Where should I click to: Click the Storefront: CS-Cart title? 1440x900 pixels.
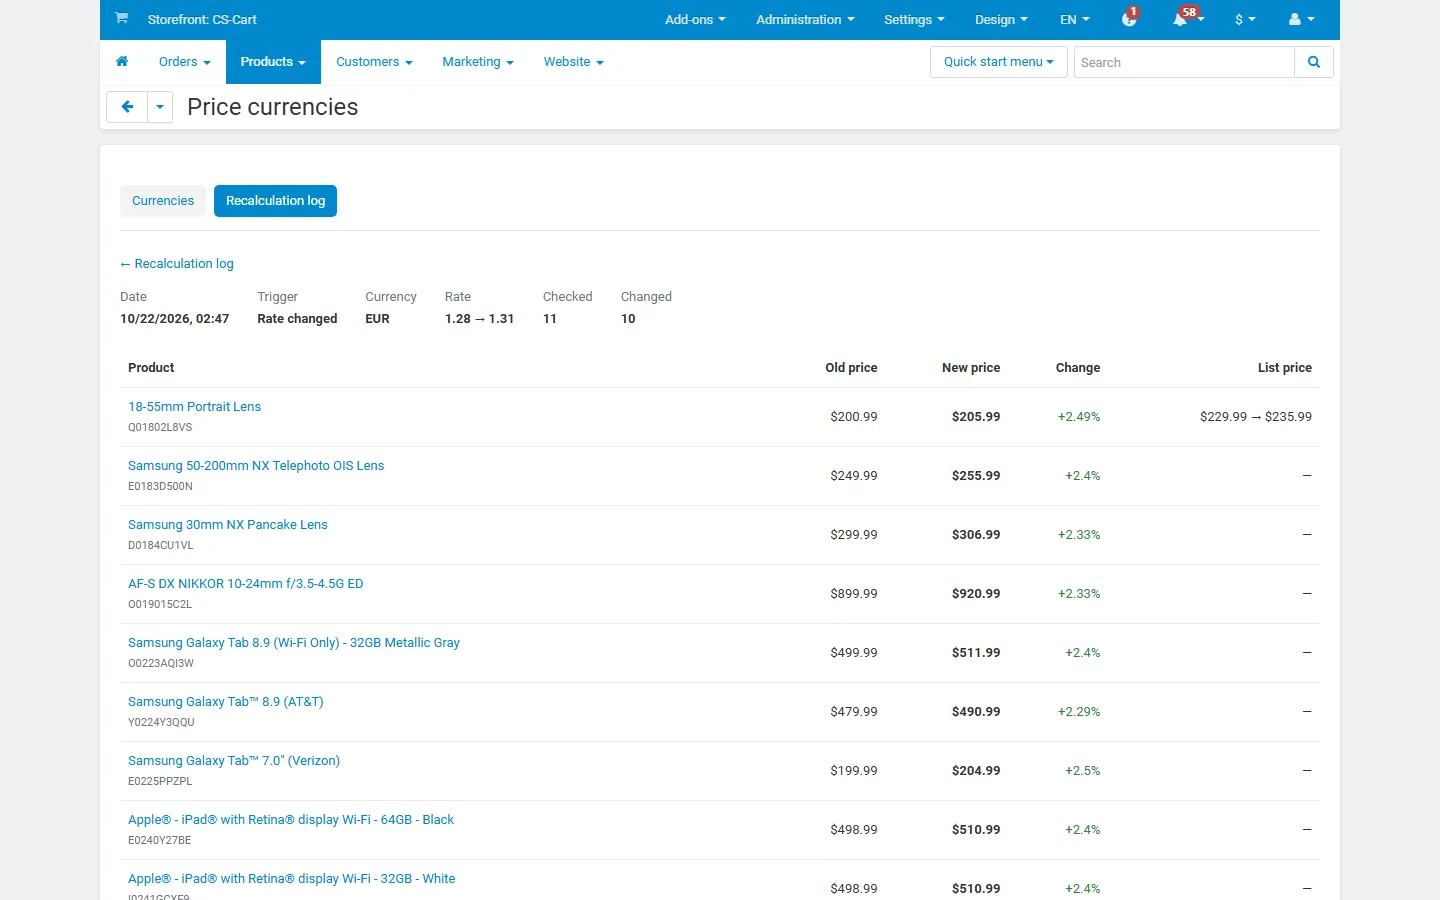click(x=202, y=19)
